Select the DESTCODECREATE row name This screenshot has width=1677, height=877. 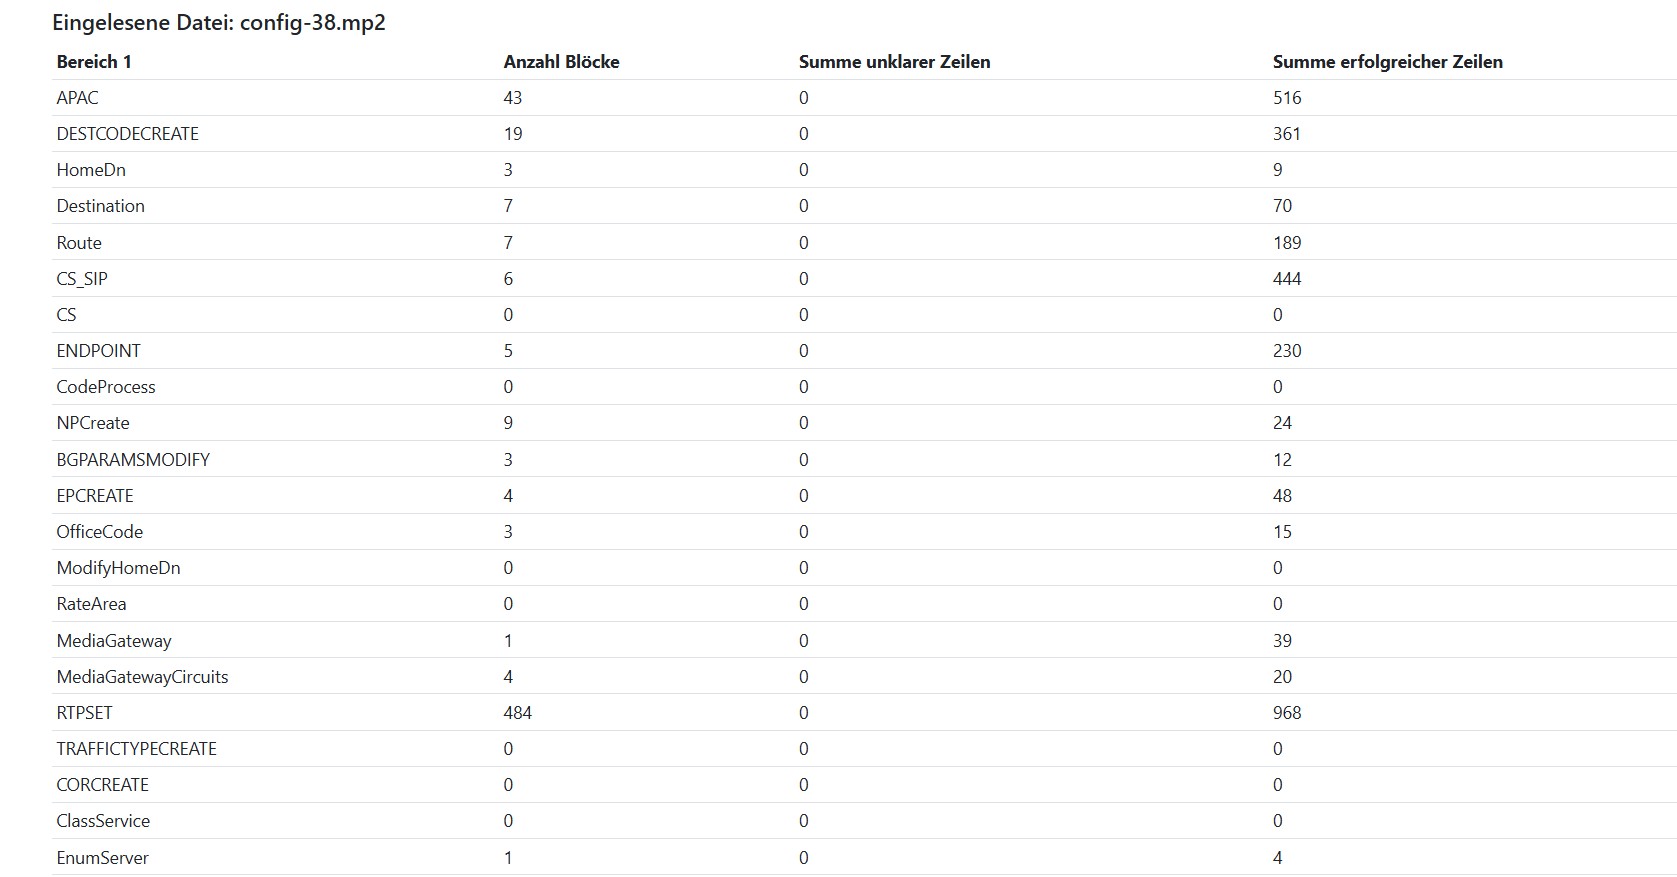pos(128,134)
